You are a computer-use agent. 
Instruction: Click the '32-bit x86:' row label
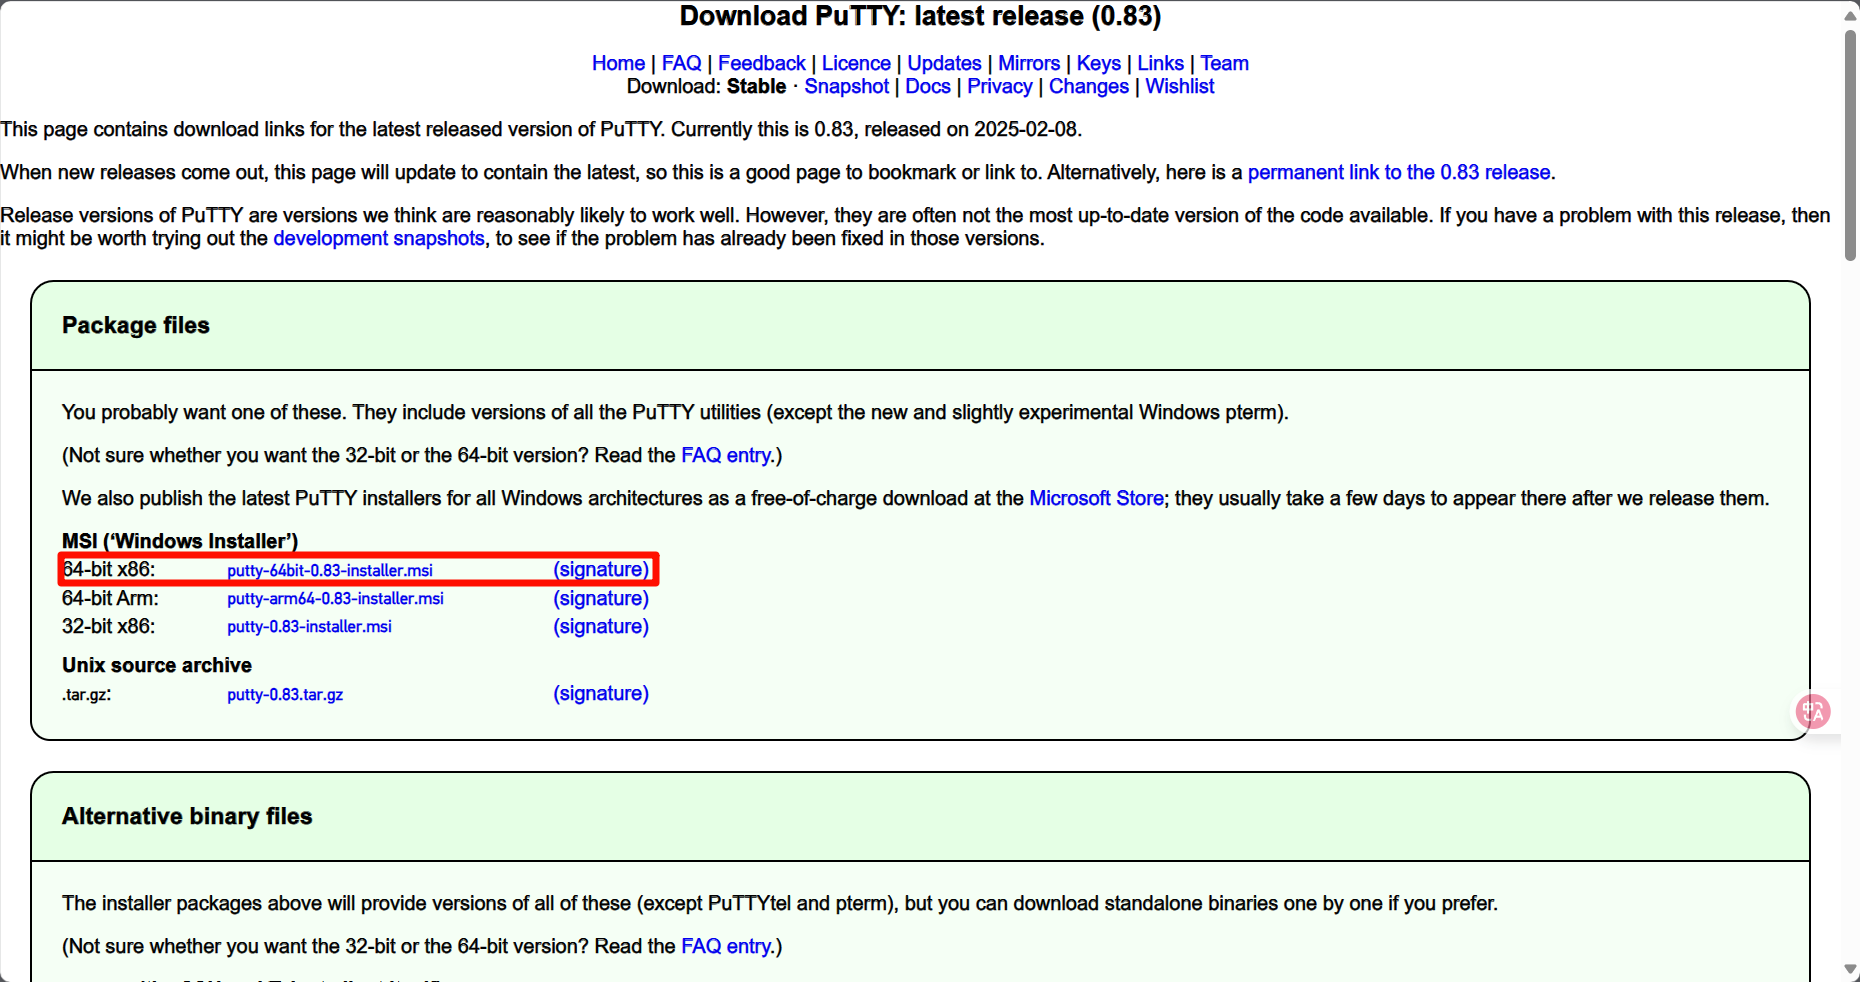tap(108, 626)
